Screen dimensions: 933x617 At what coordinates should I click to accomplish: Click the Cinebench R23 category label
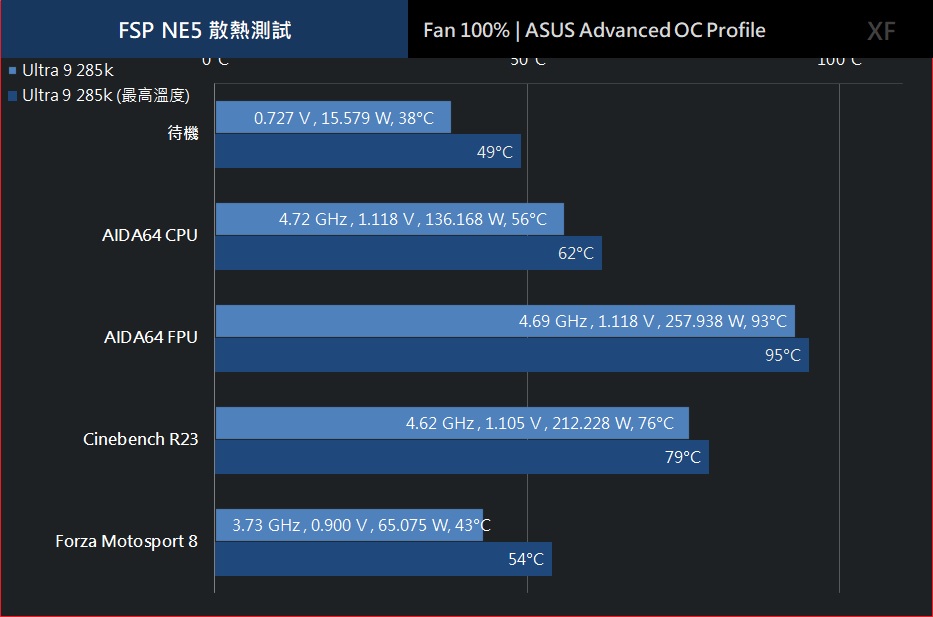coord(140,439)
